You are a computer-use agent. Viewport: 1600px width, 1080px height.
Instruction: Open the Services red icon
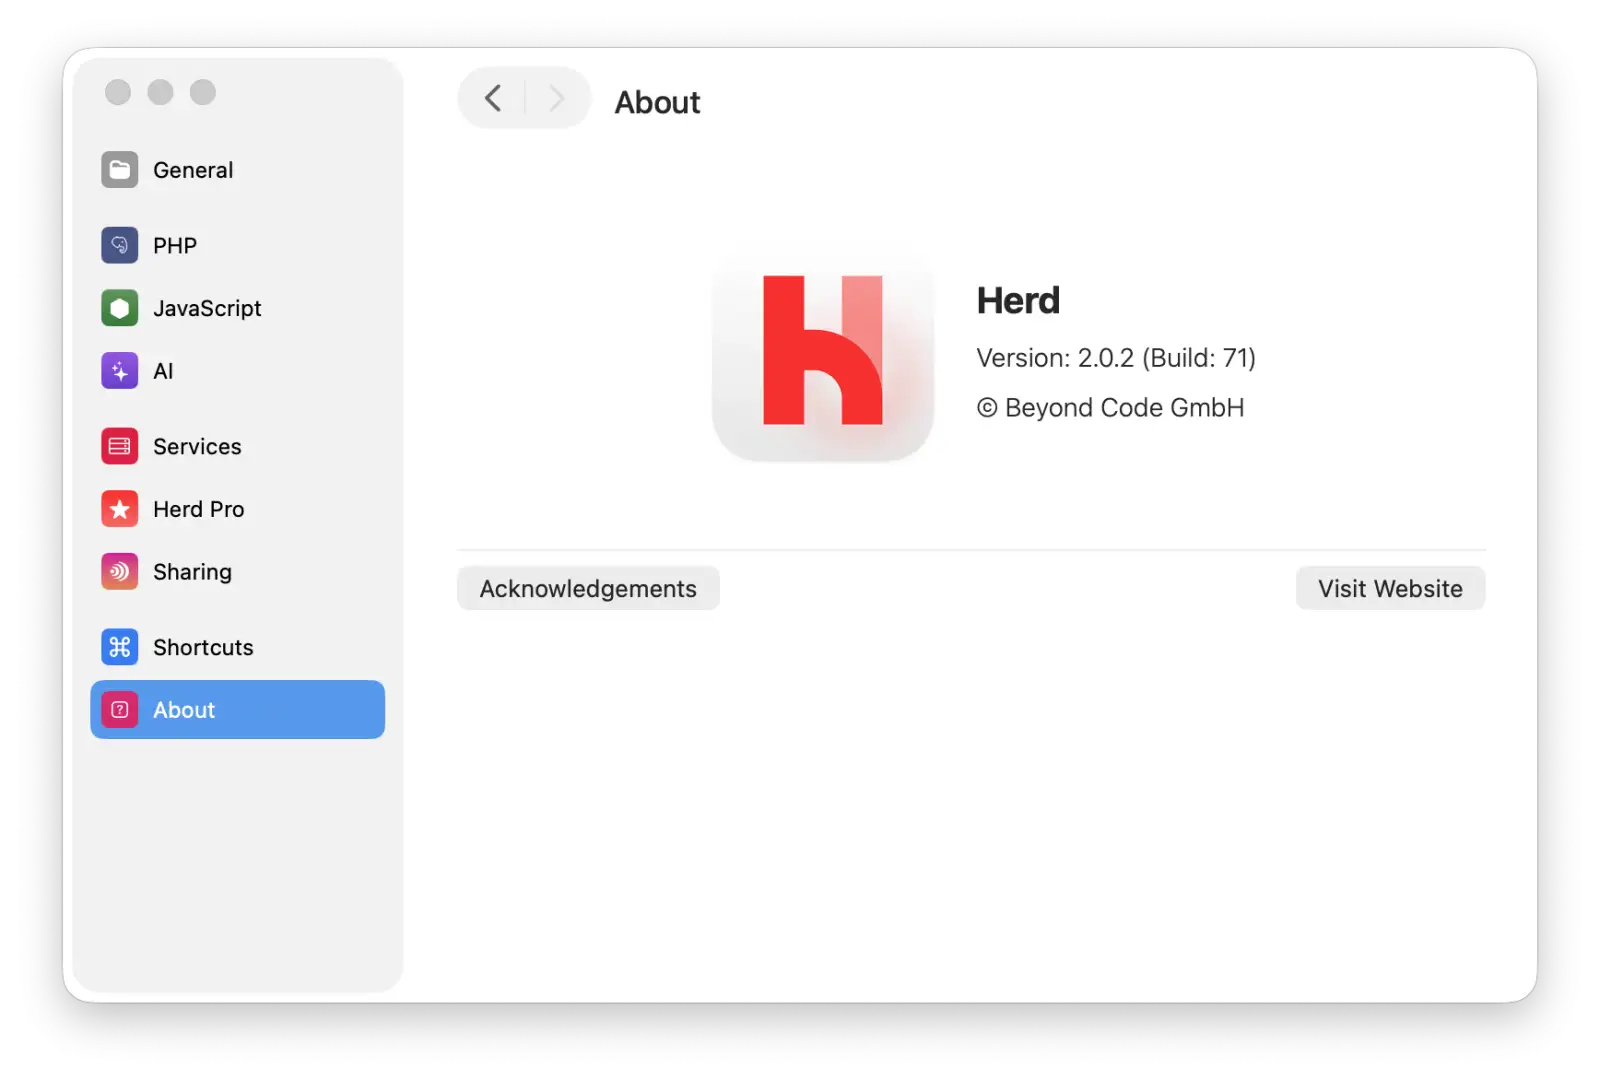coord(119,446)
